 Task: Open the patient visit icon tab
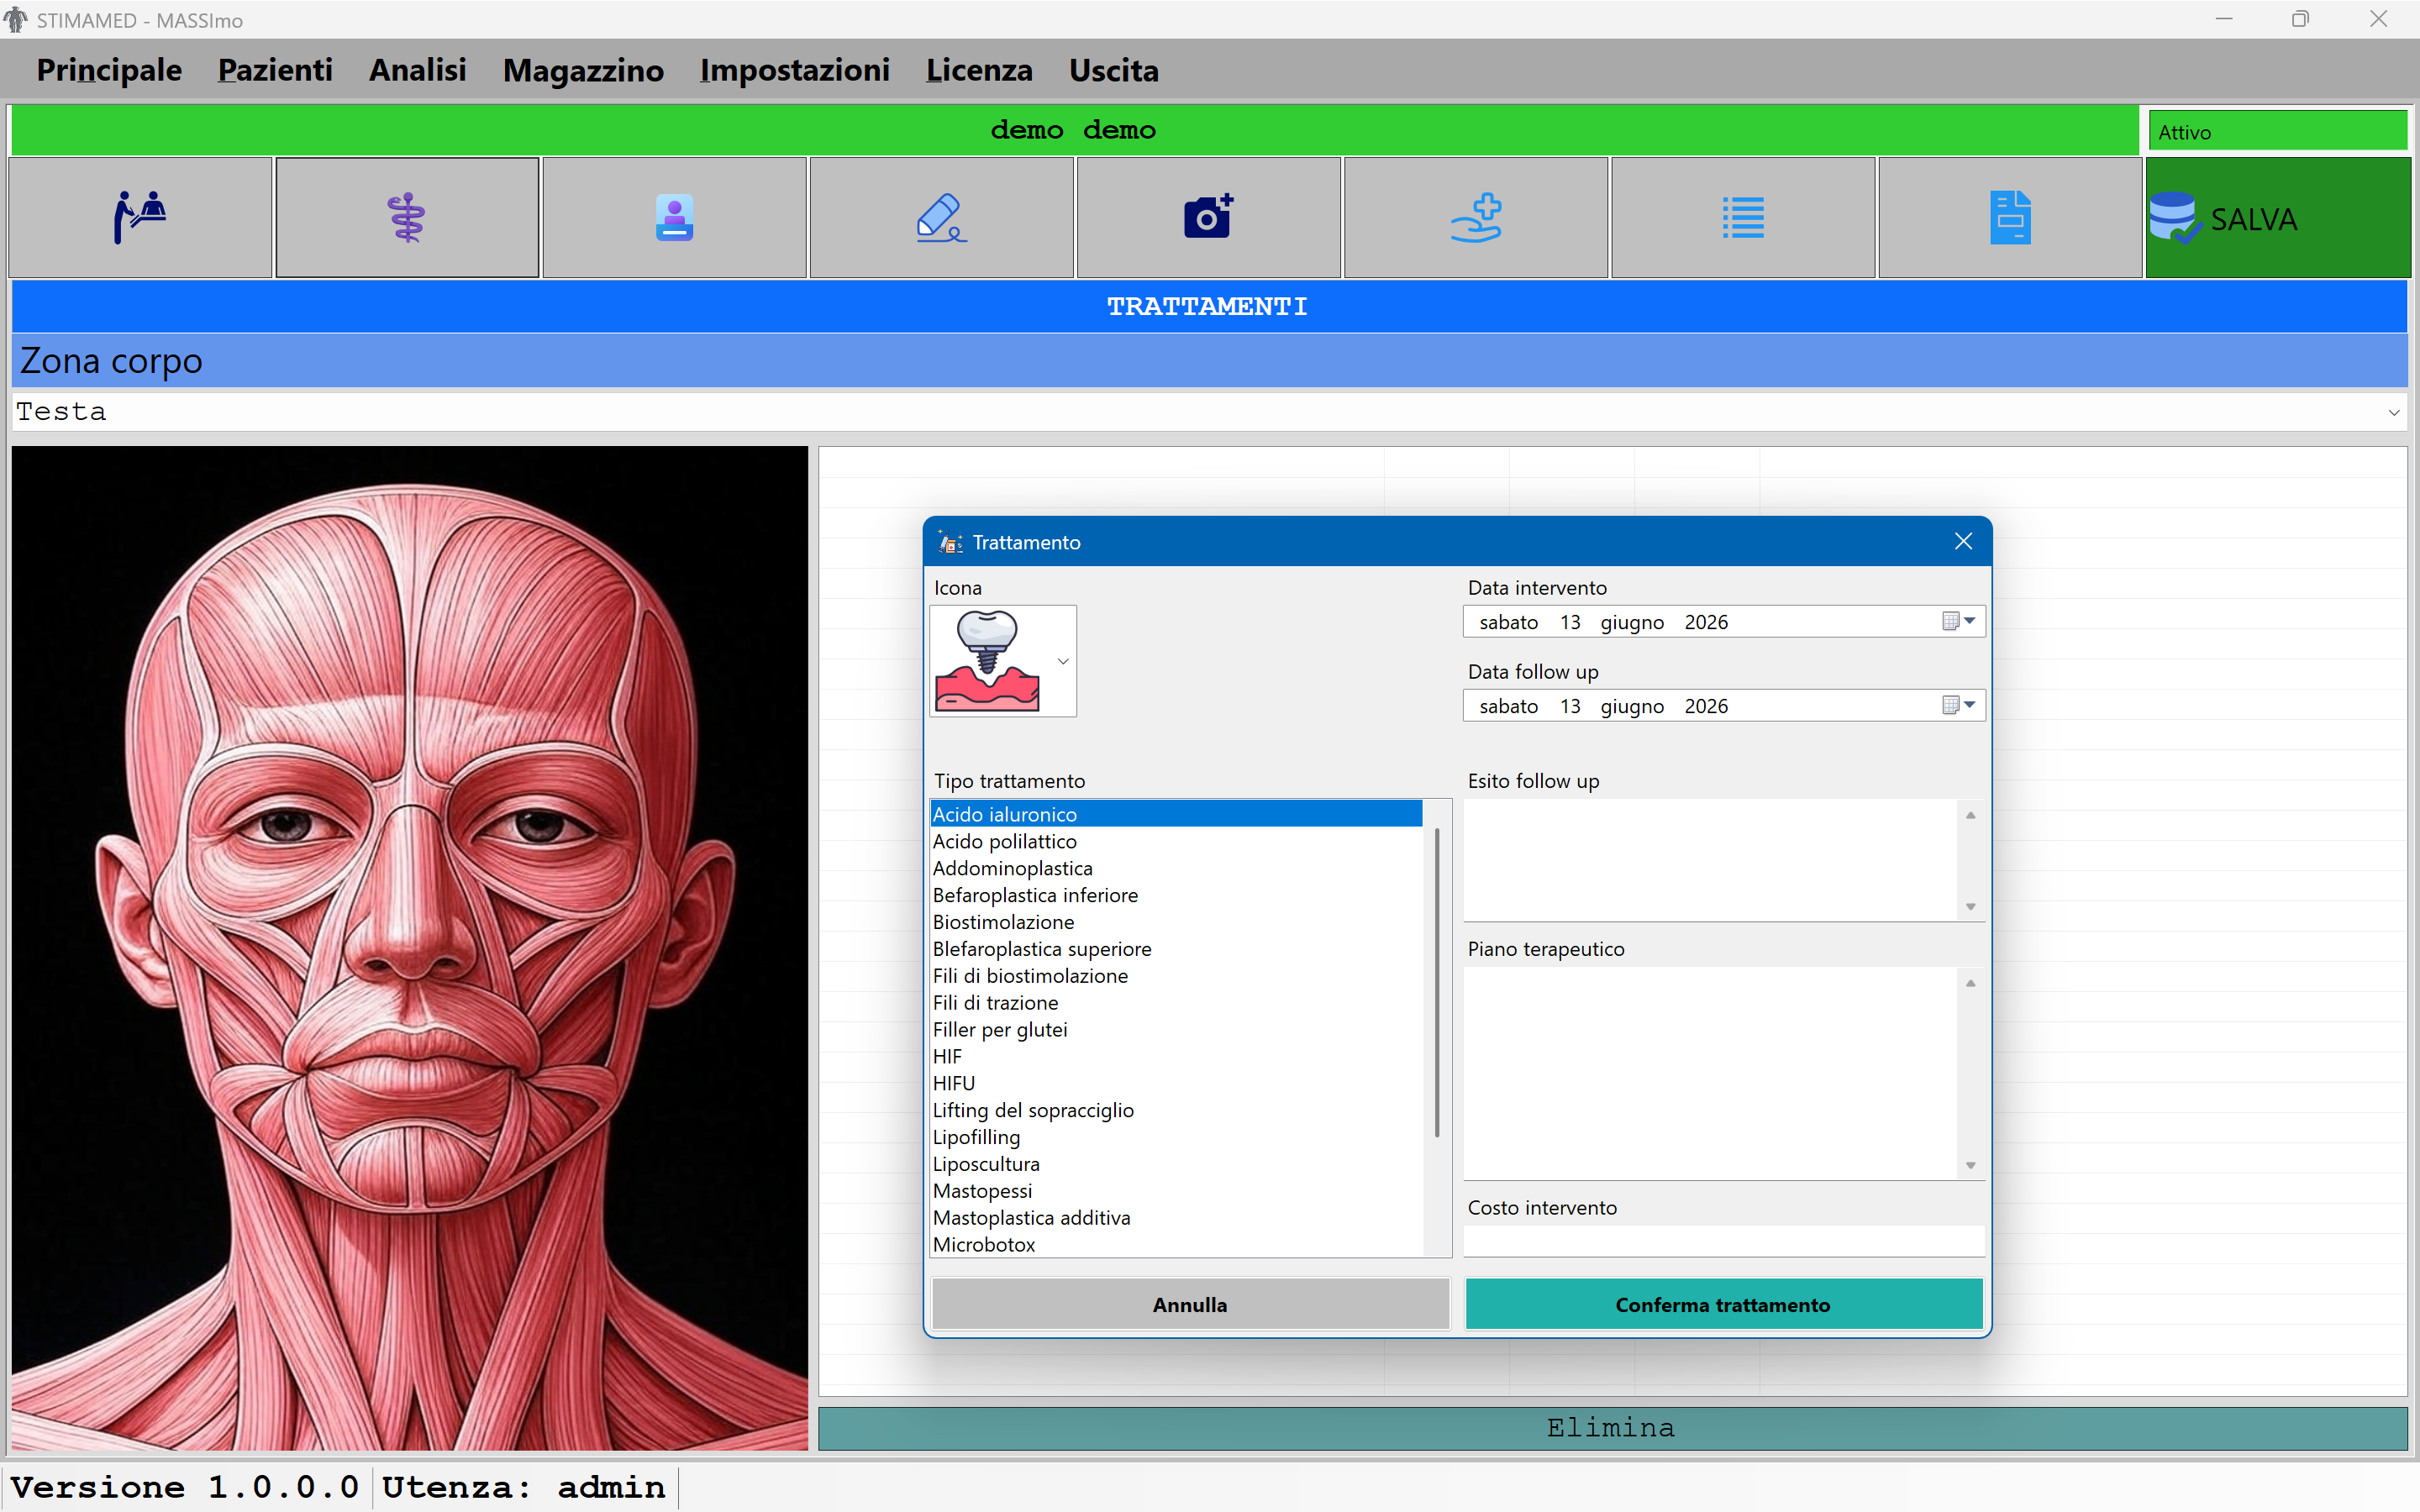[x=140, y=217]
